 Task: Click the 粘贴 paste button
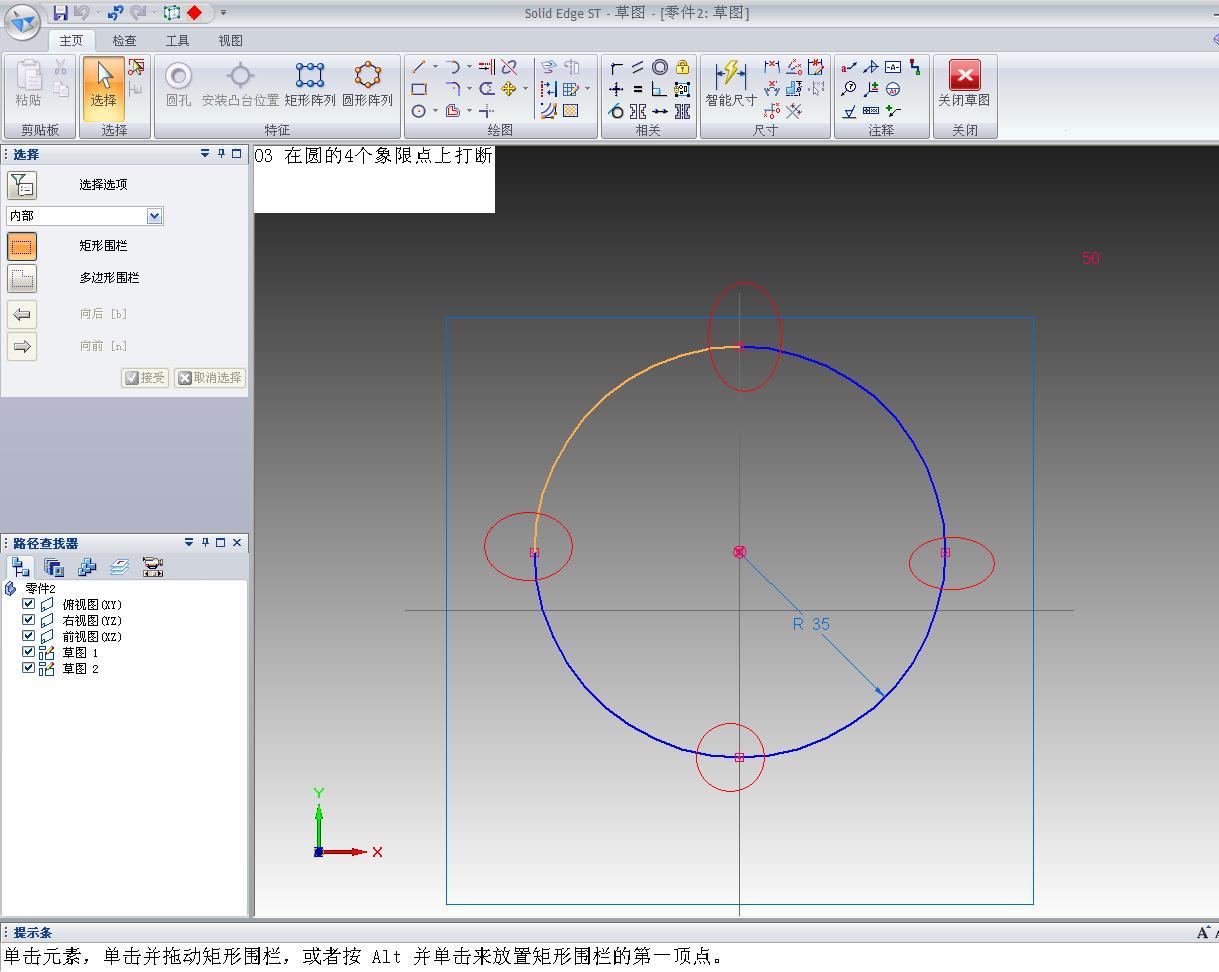click(x=28, y=84)
